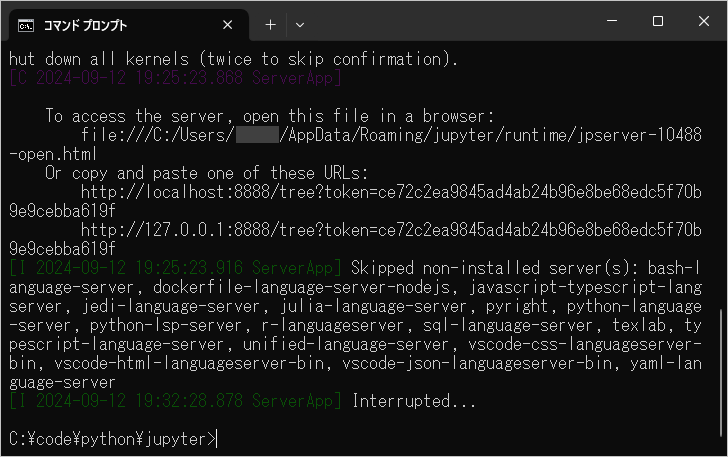Close the terminal window

pos(703,21)
